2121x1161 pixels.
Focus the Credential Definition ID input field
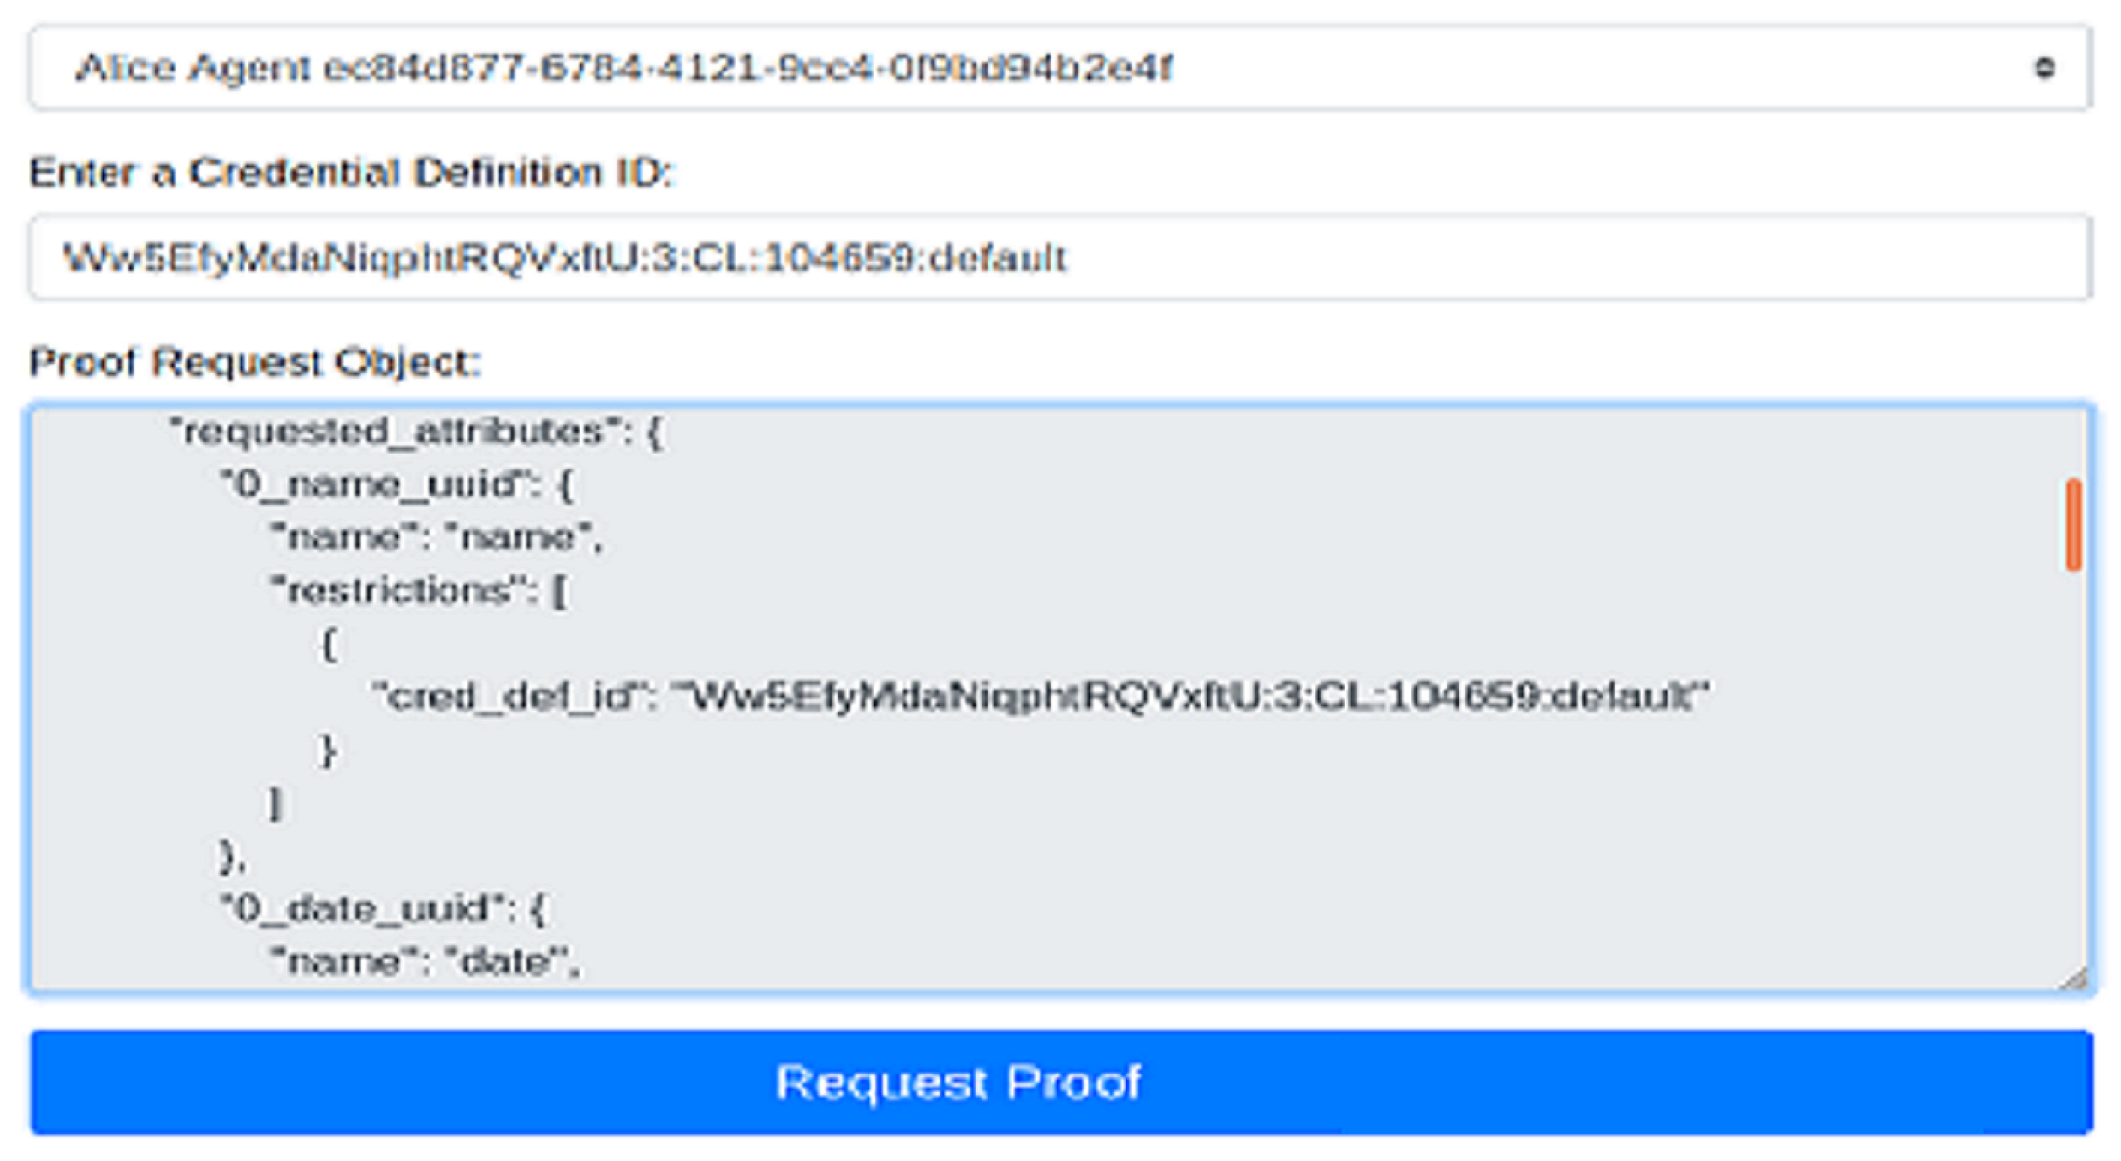(x=1058, y=258)
